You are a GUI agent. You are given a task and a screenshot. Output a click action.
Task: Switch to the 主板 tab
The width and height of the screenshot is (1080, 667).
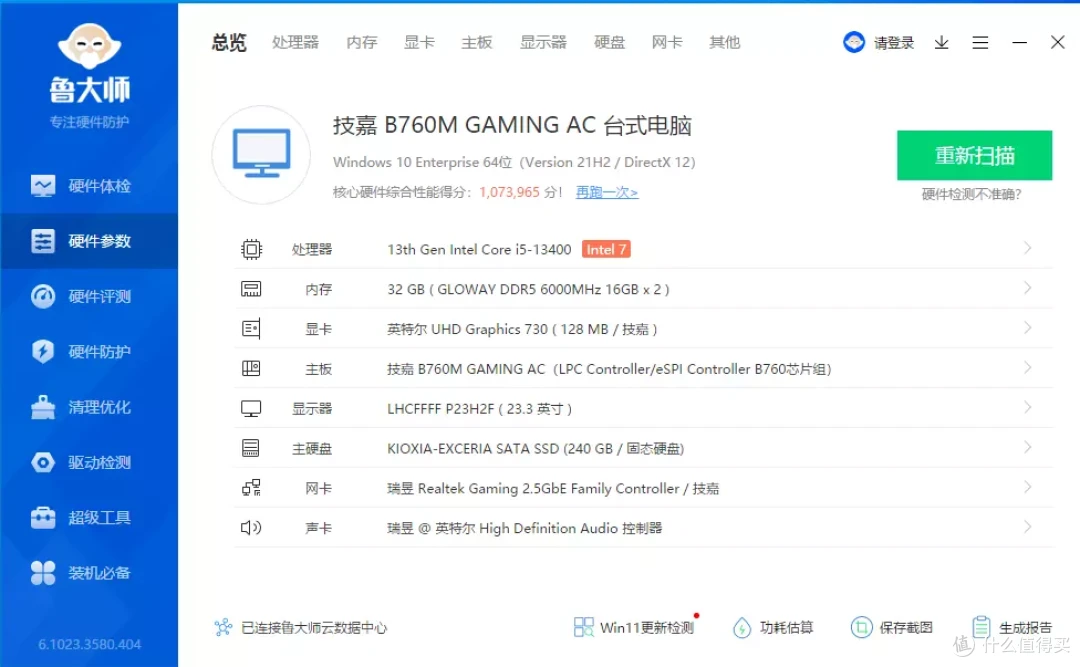477,43
